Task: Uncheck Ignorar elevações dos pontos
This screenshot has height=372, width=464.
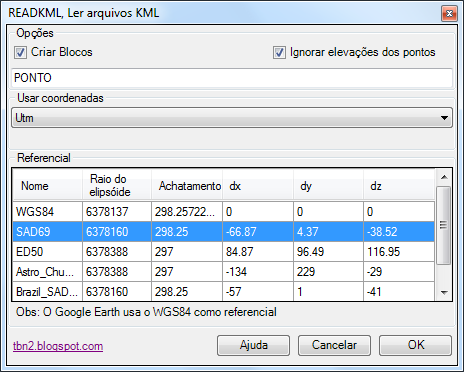Action: [279, 52]
